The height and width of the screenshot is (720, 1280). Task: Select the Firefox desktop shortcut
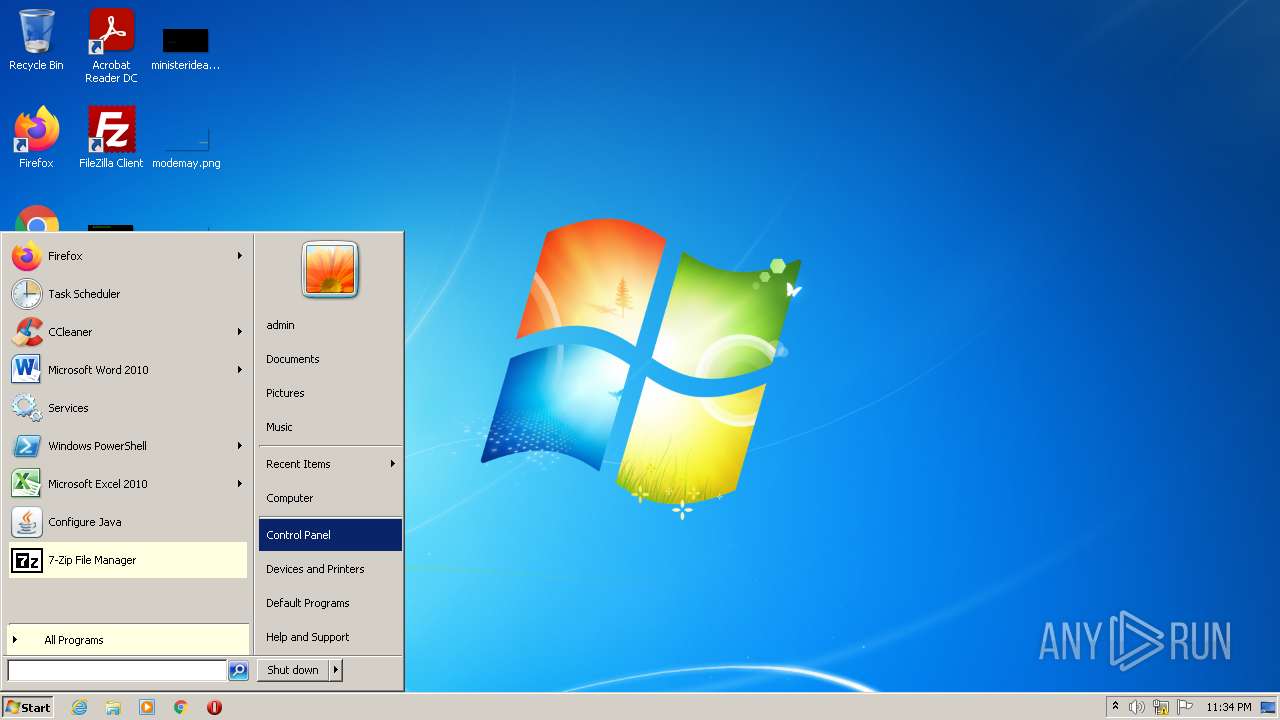click(x=36, y=138)
